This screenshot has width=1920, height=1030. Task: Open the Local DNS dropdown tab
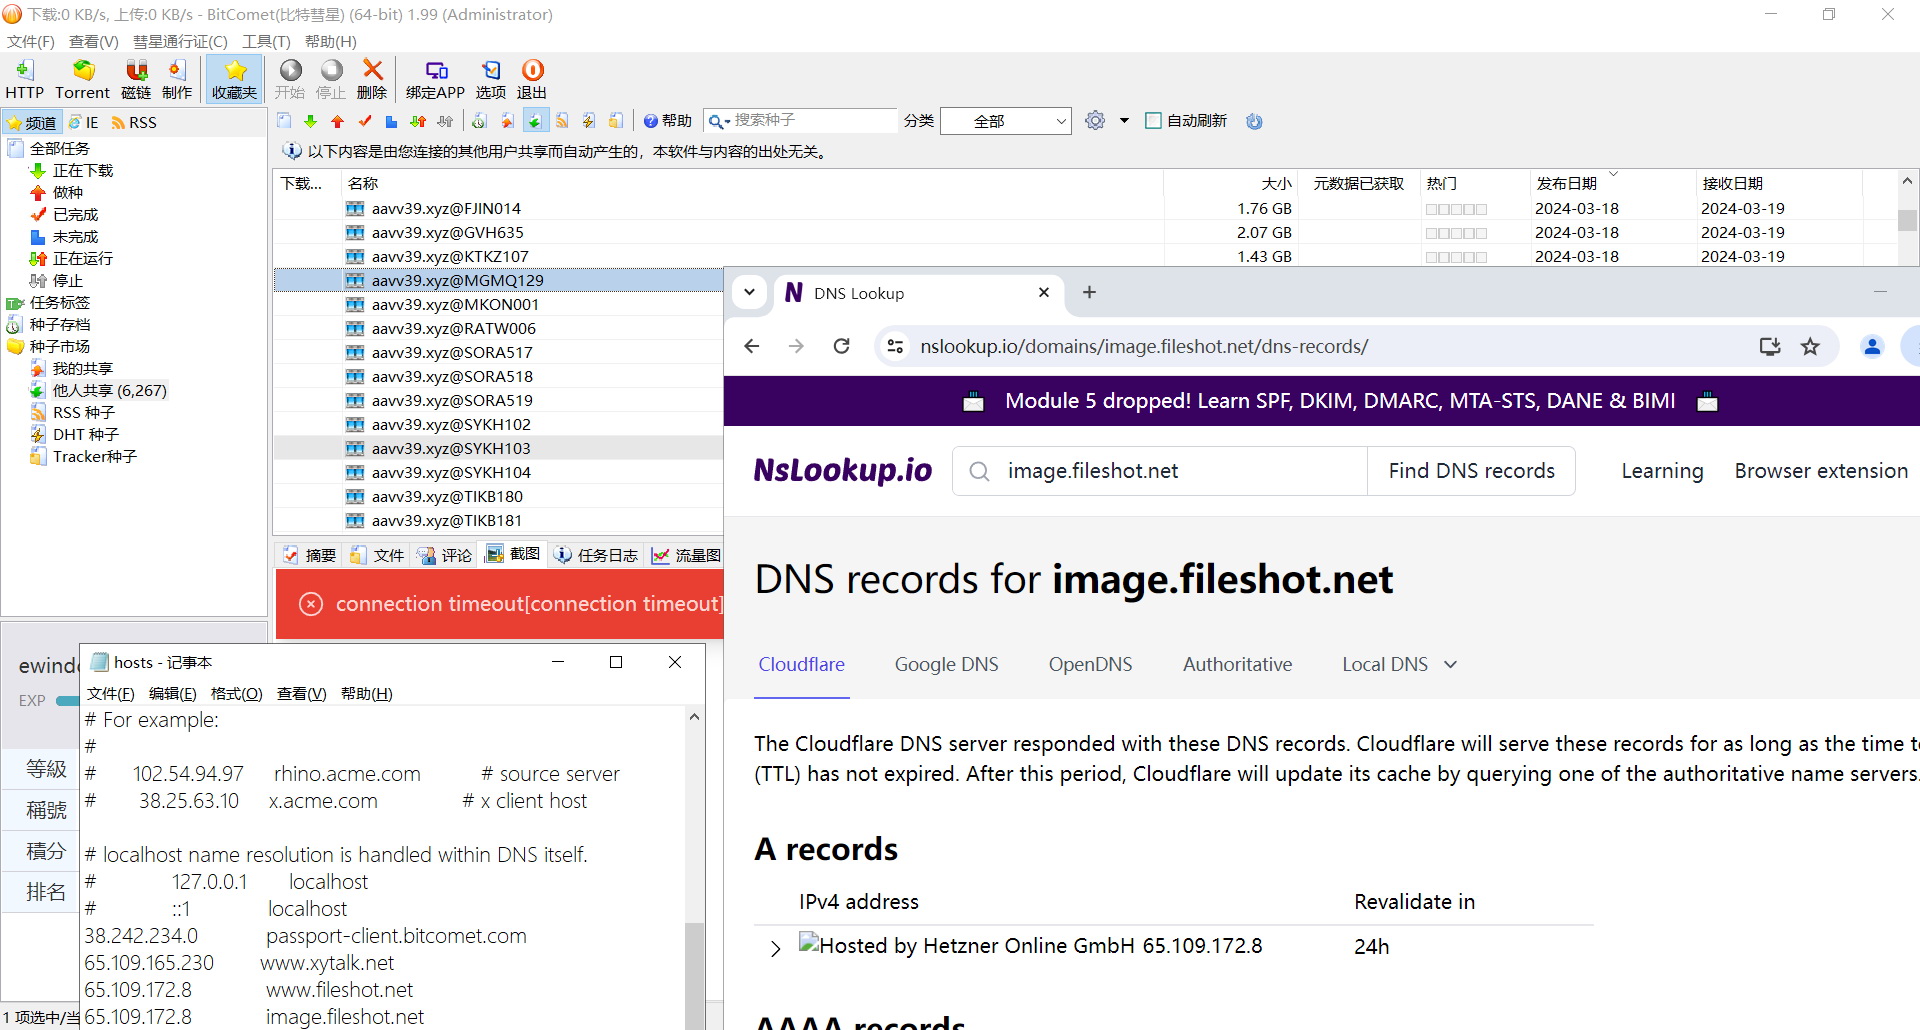coord(1399,664)
